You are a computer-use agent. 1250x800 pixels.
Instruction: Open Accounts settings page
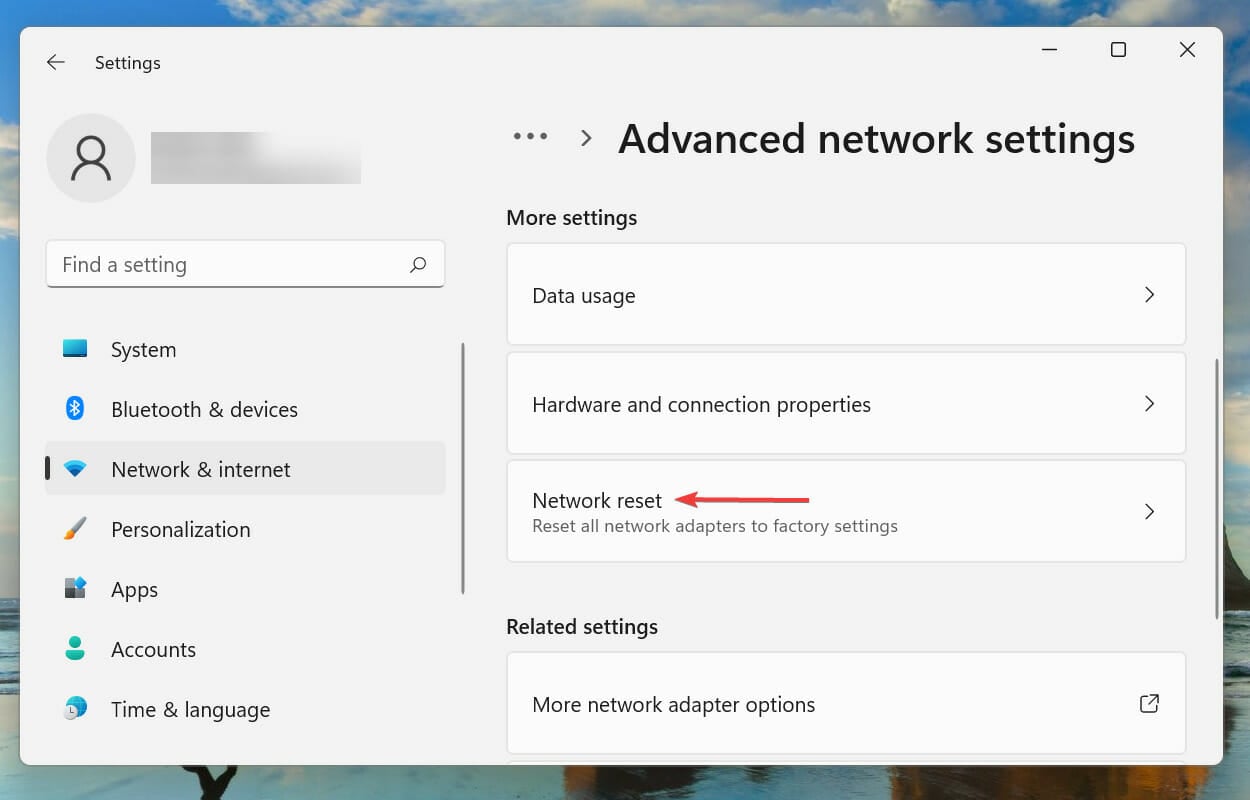pos(246,650)
